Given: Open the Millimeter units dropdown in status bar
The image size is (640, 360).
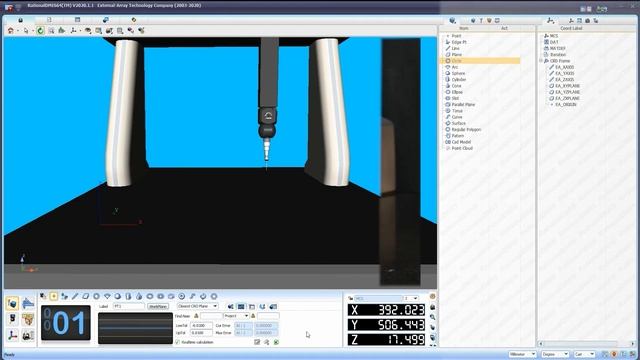Looking at the screenshot, I should click(522, 354).
